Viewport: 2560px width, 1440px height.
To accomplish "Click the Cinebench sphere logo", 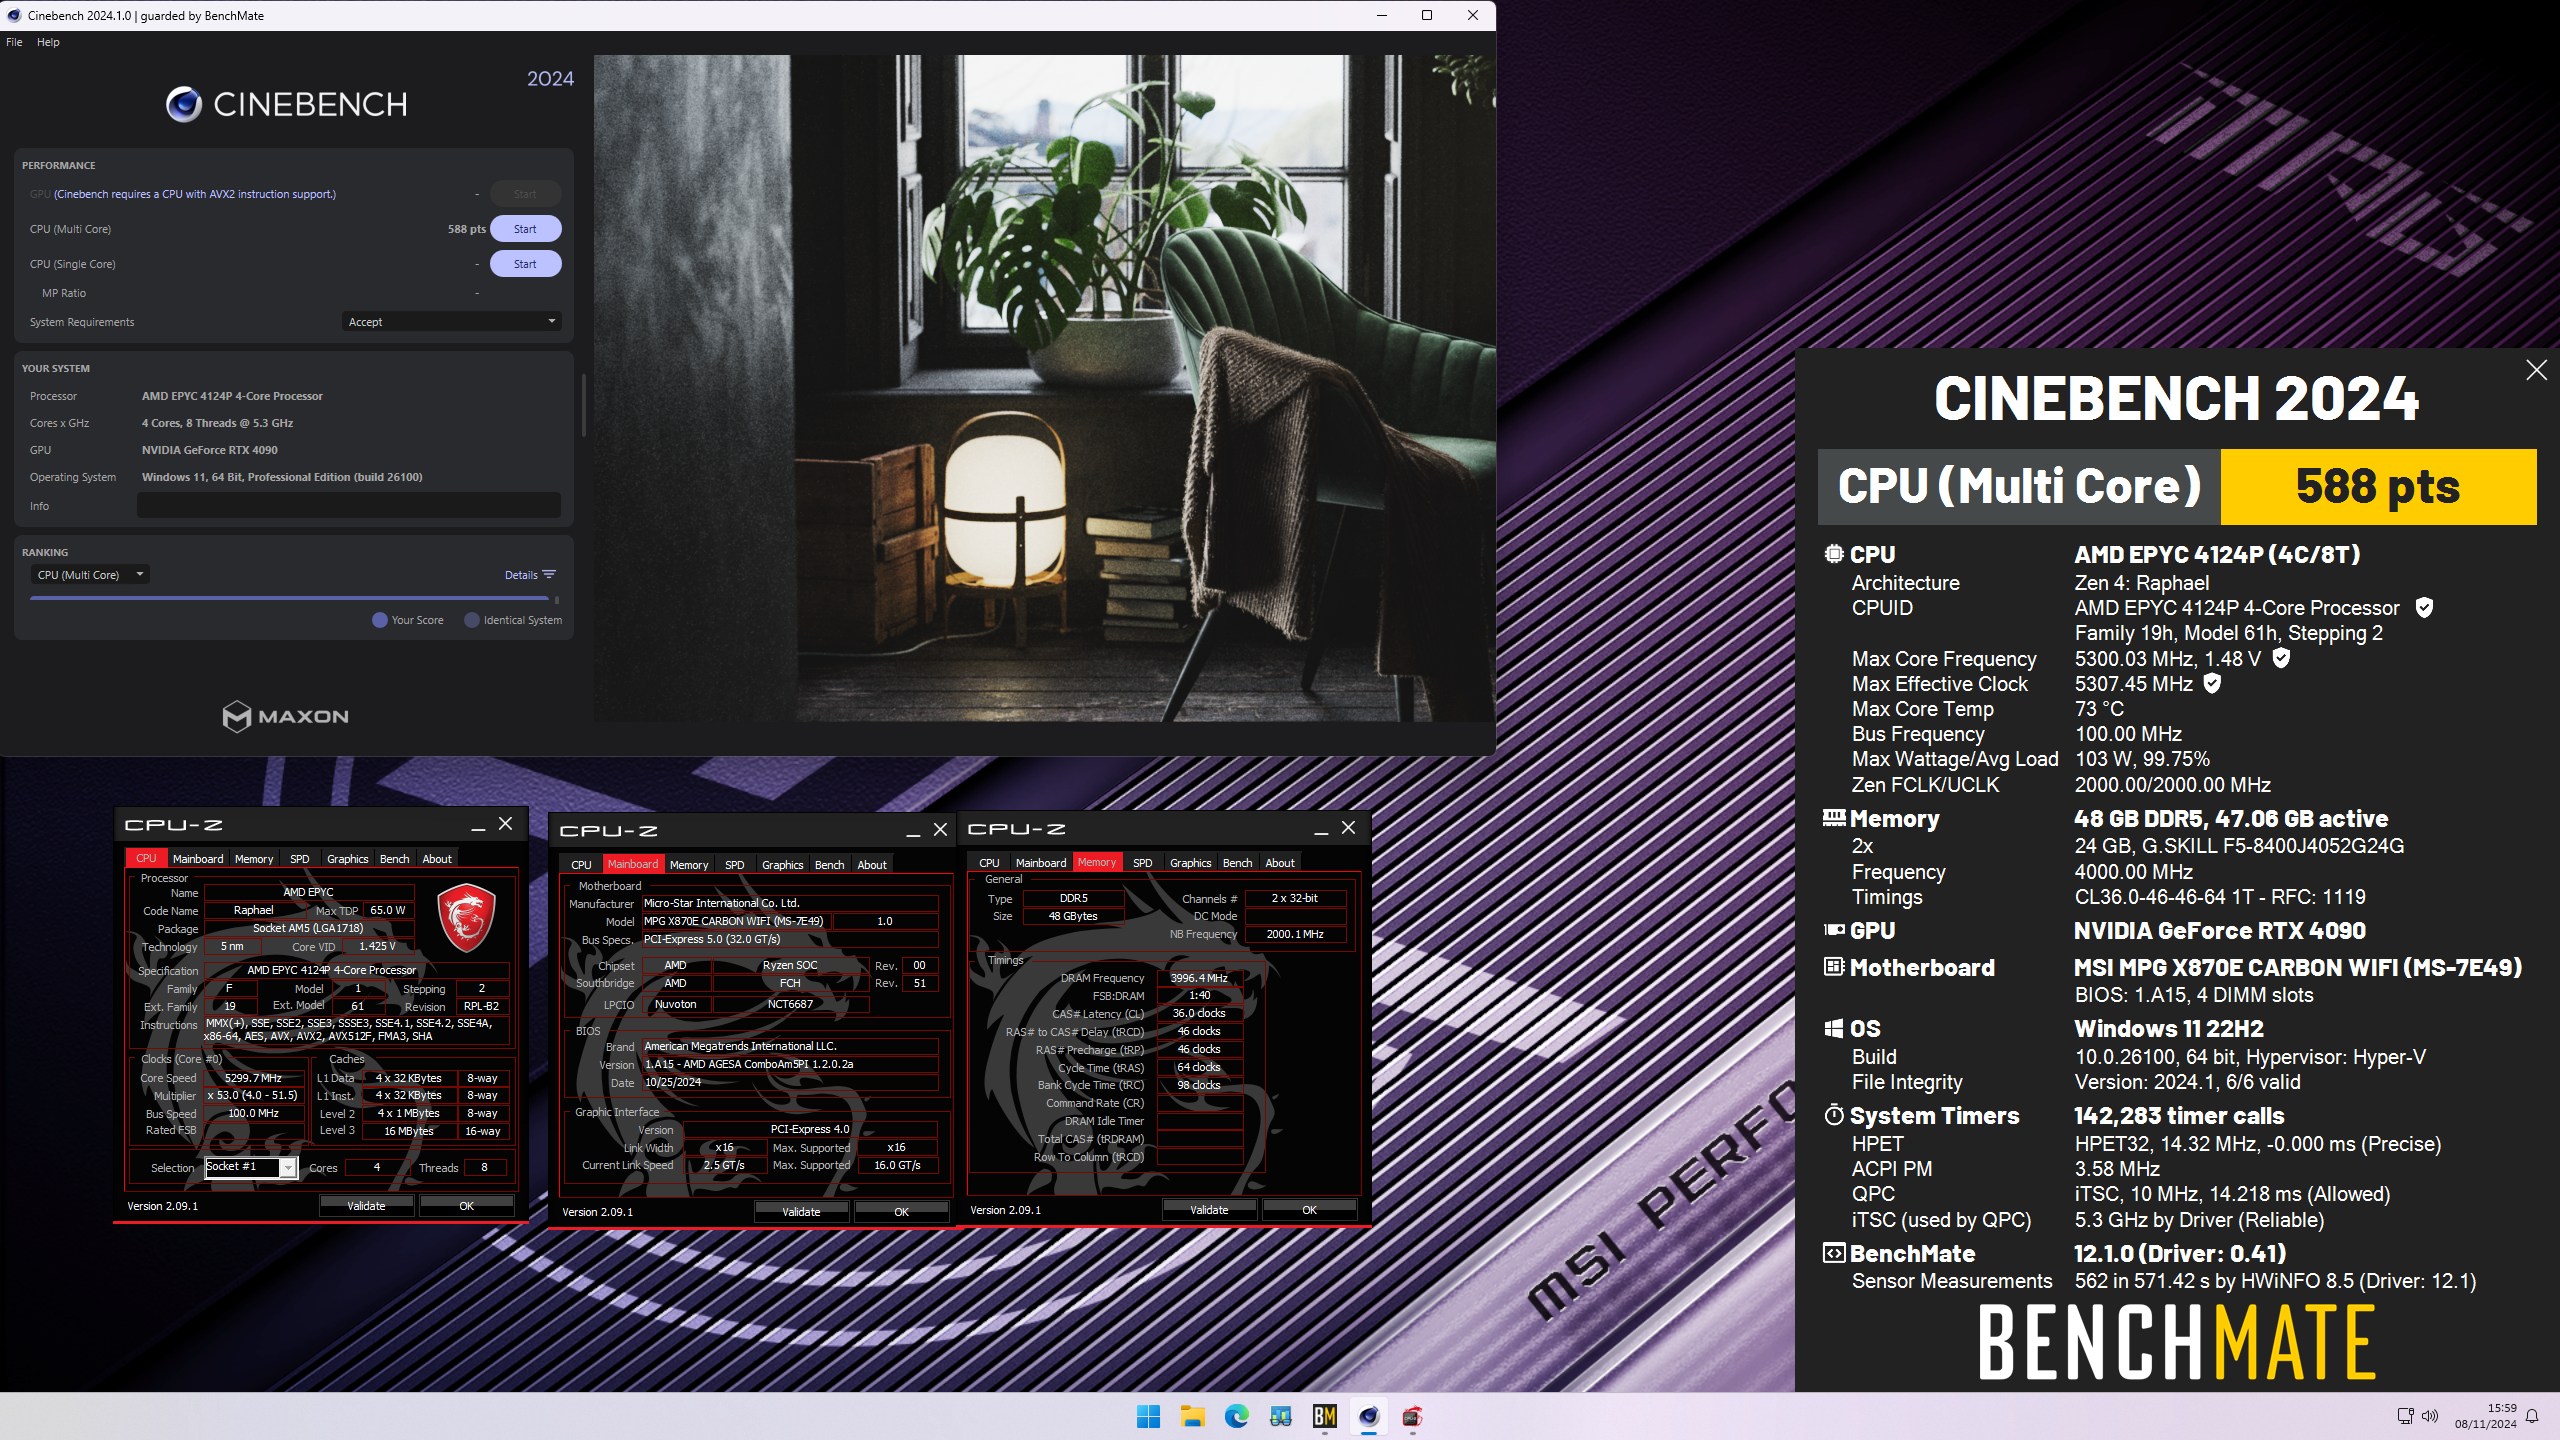I will tap(184, 104).
